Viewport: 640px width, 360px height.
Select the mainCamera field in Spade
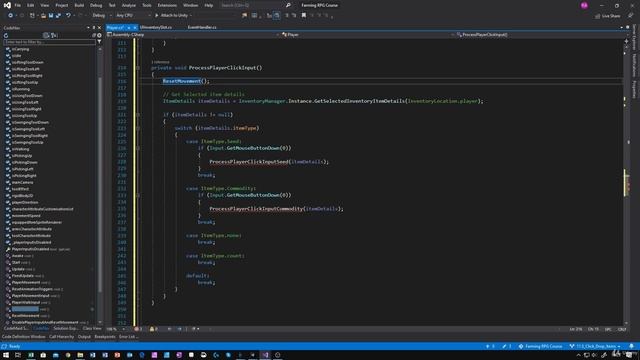22,182
